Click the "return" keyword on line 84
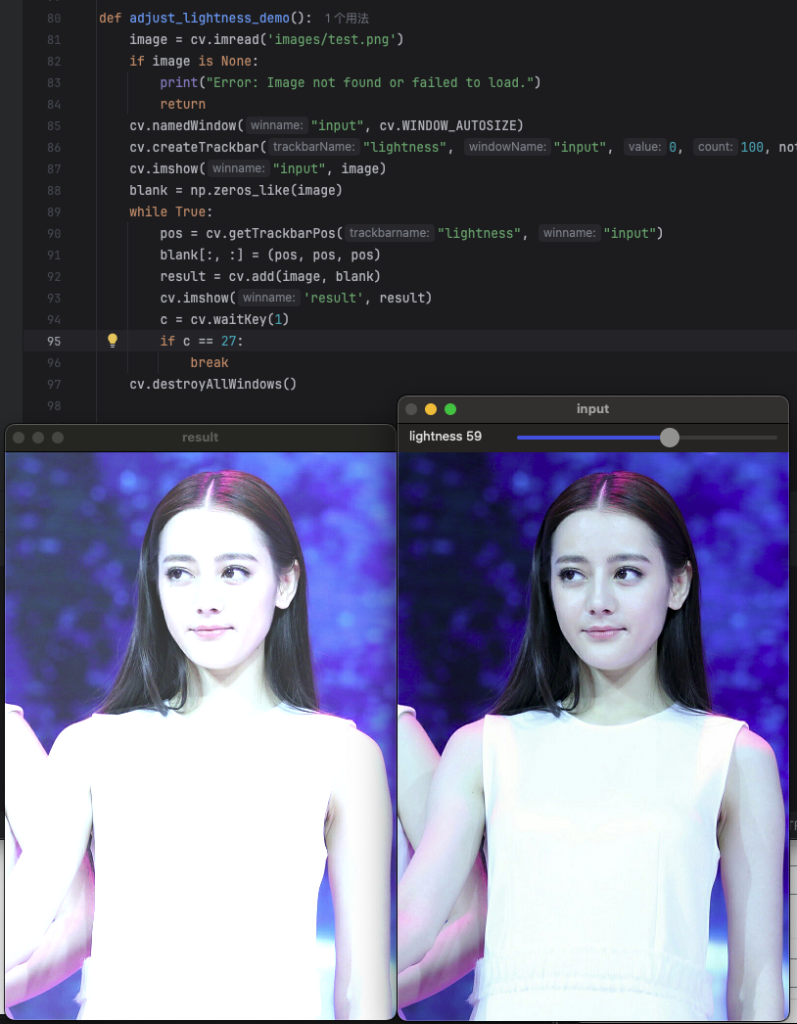Screen dimensions: 797x1024 point(182,104)
